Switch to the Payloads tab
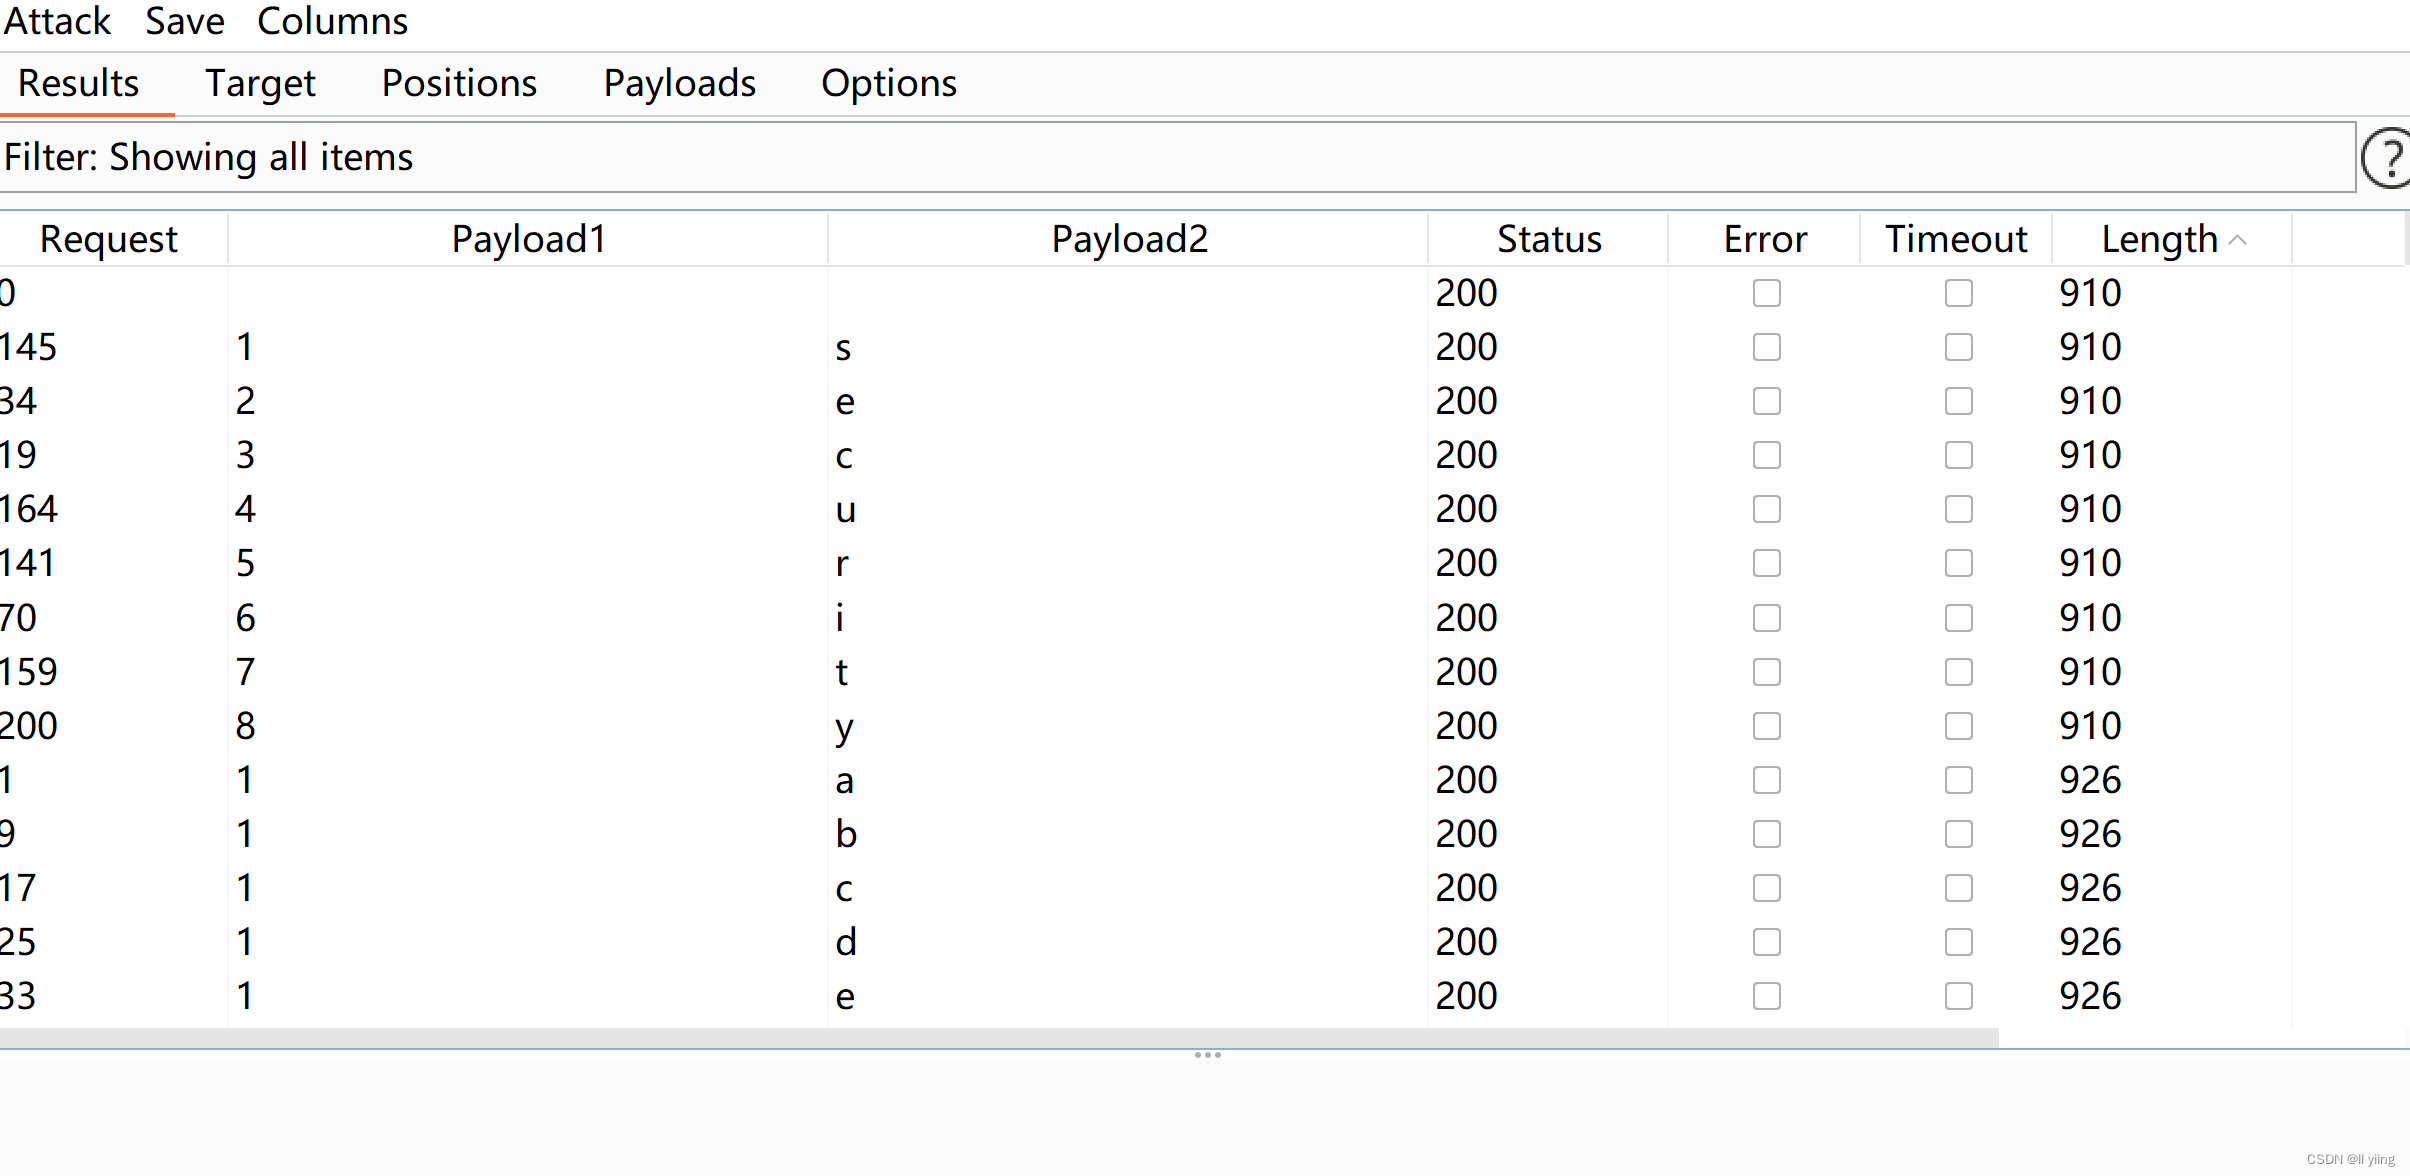 point(679,83)
